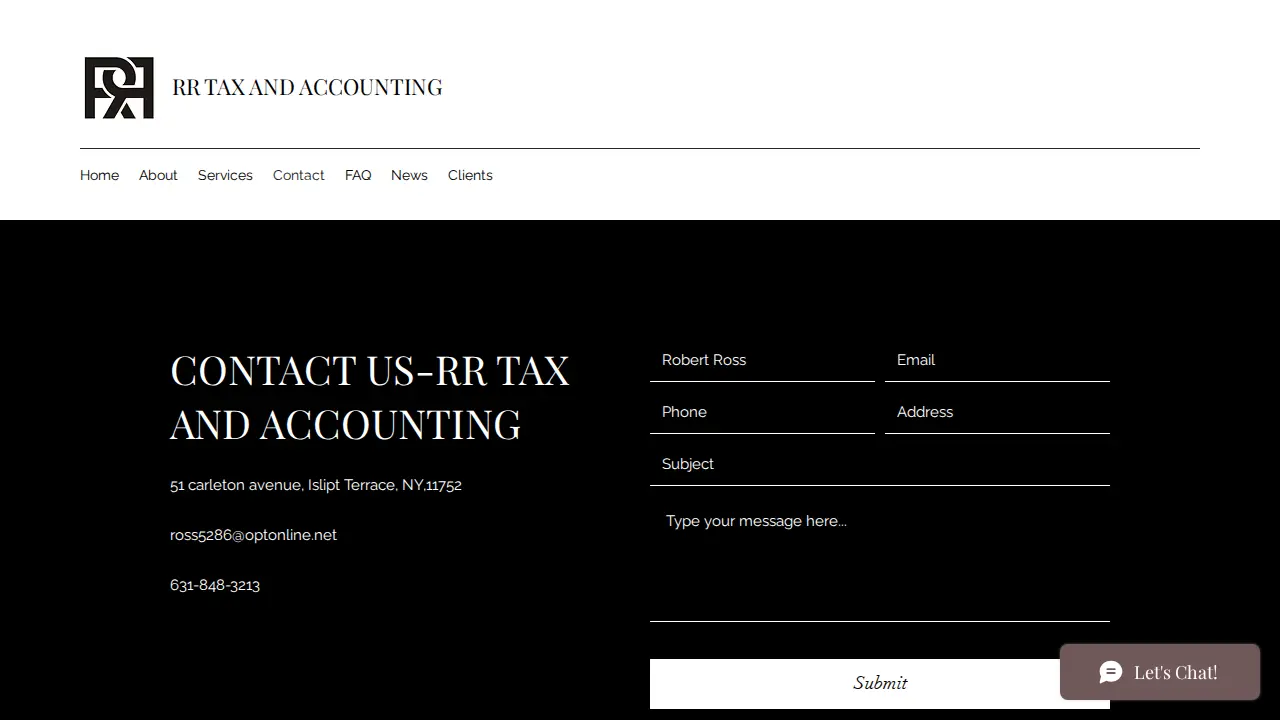Click the RR logo icon
1280x720 pixels.
[x=119, y=88]
